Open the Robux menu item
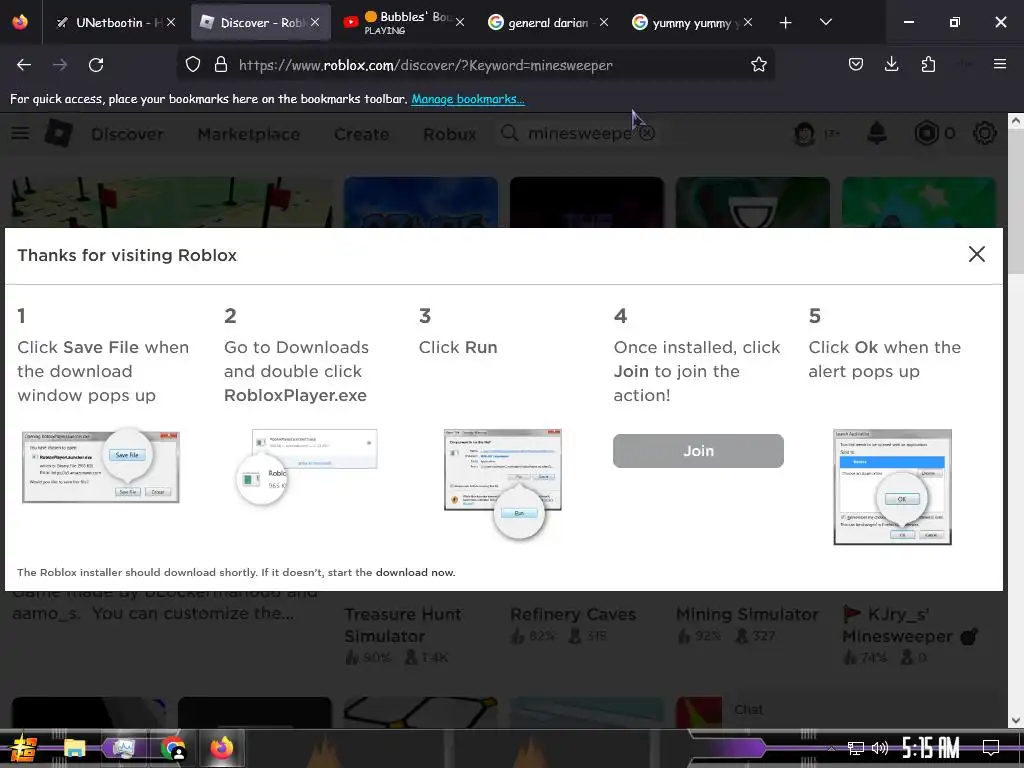This screenshot has height=768, width=1024. (x=449, y=134)
